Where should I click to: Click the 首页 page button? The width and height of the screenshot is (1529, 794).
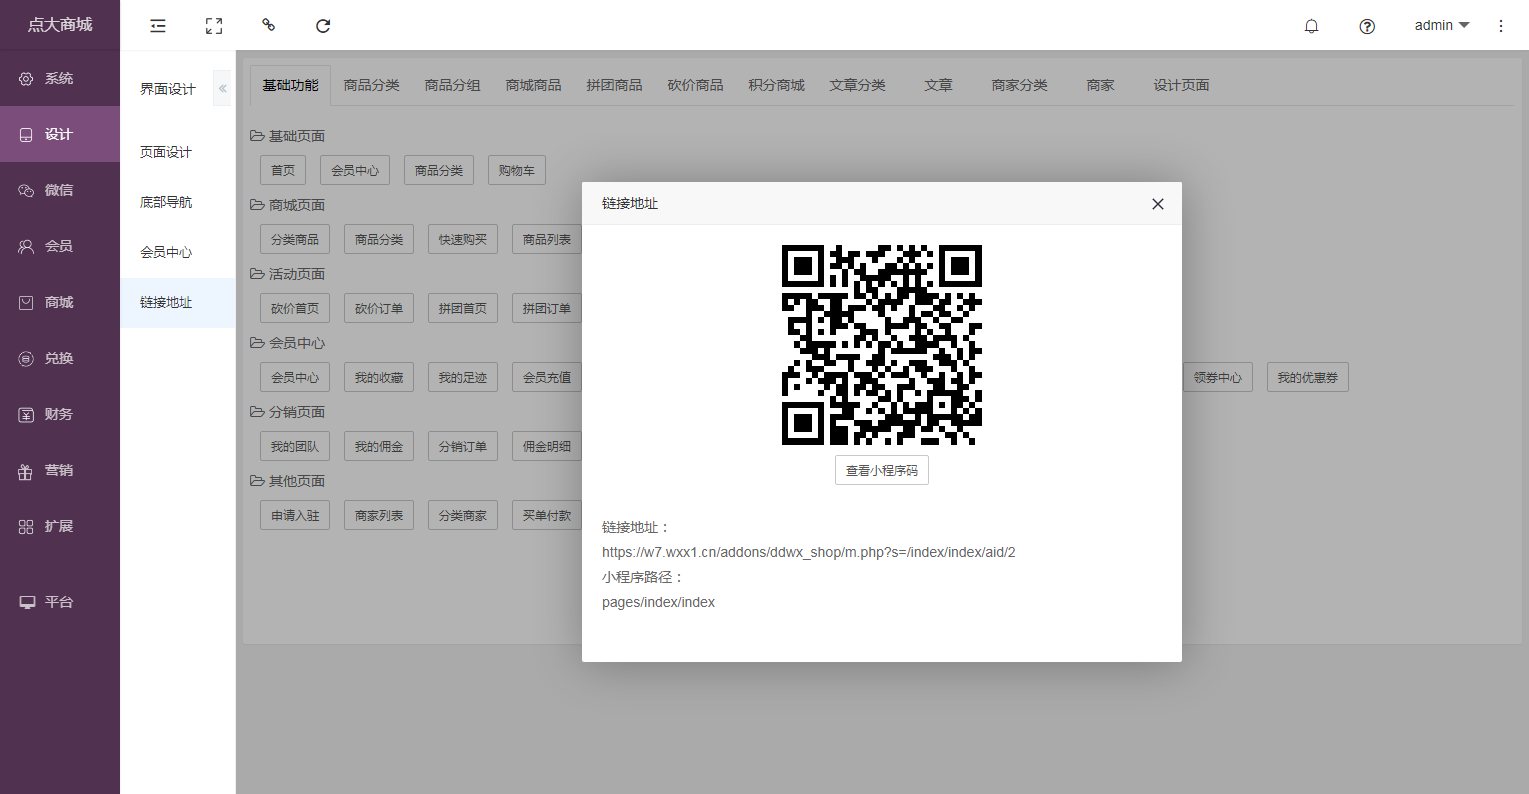(x=283, y=170)
